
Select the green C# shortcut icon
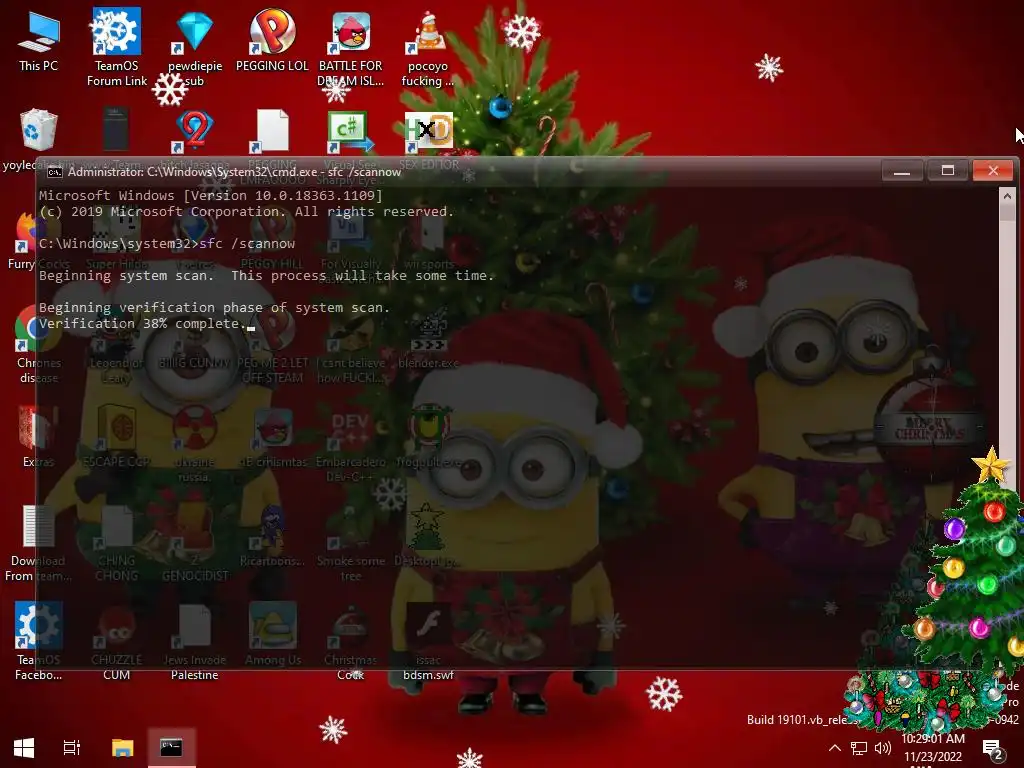pos(350,131)
